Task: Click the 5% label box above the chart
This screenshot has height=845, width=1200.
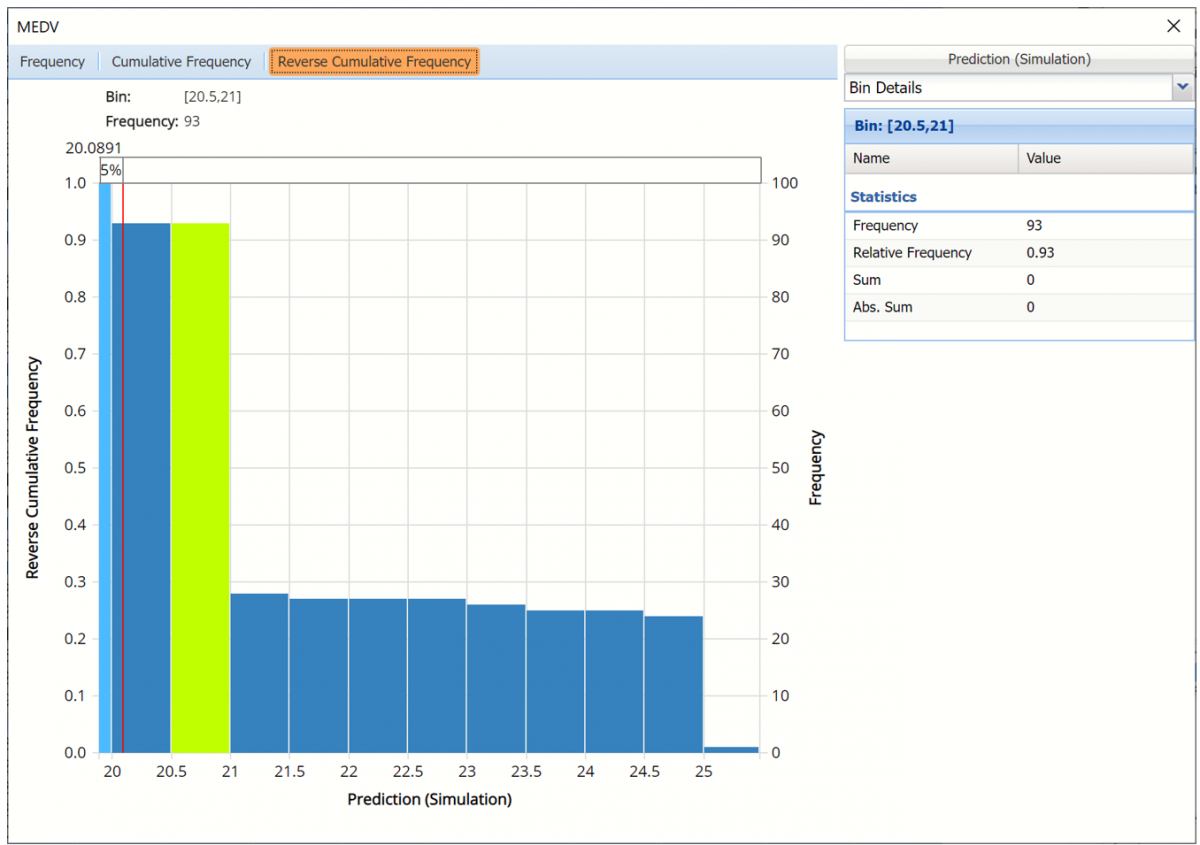Action: [111, 171]
